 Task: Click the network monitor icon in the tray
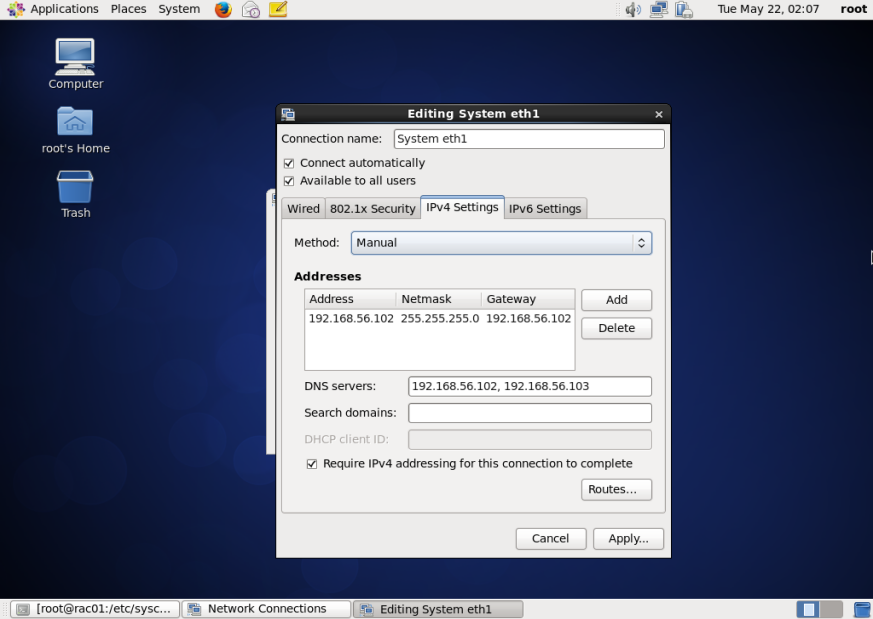click(x=657, y=9)
